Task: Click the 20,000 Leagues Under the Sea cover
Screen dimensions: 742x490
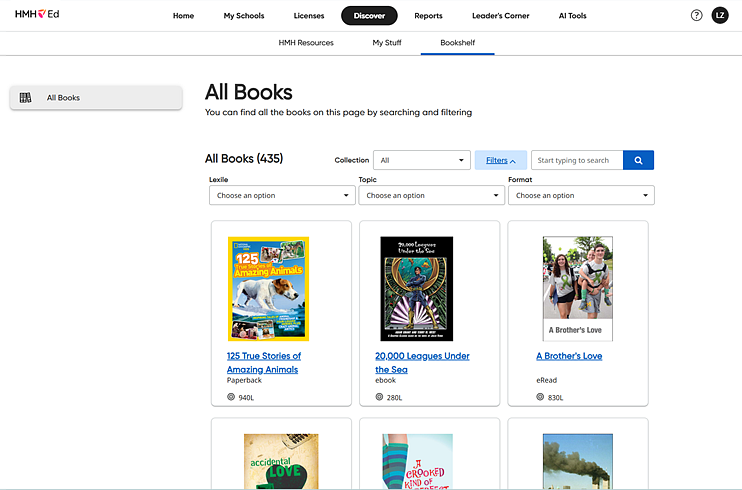Action: pos(416,289)
